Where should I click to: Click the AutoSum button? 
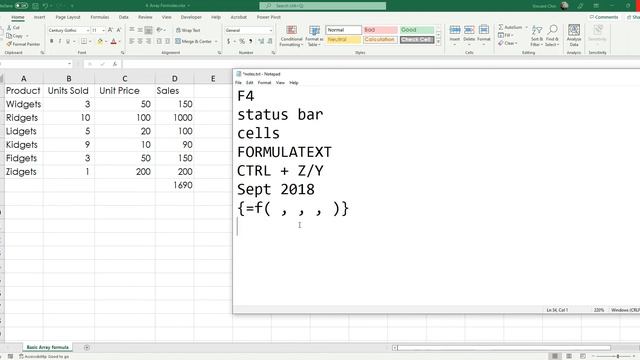[x=509, y=27]
